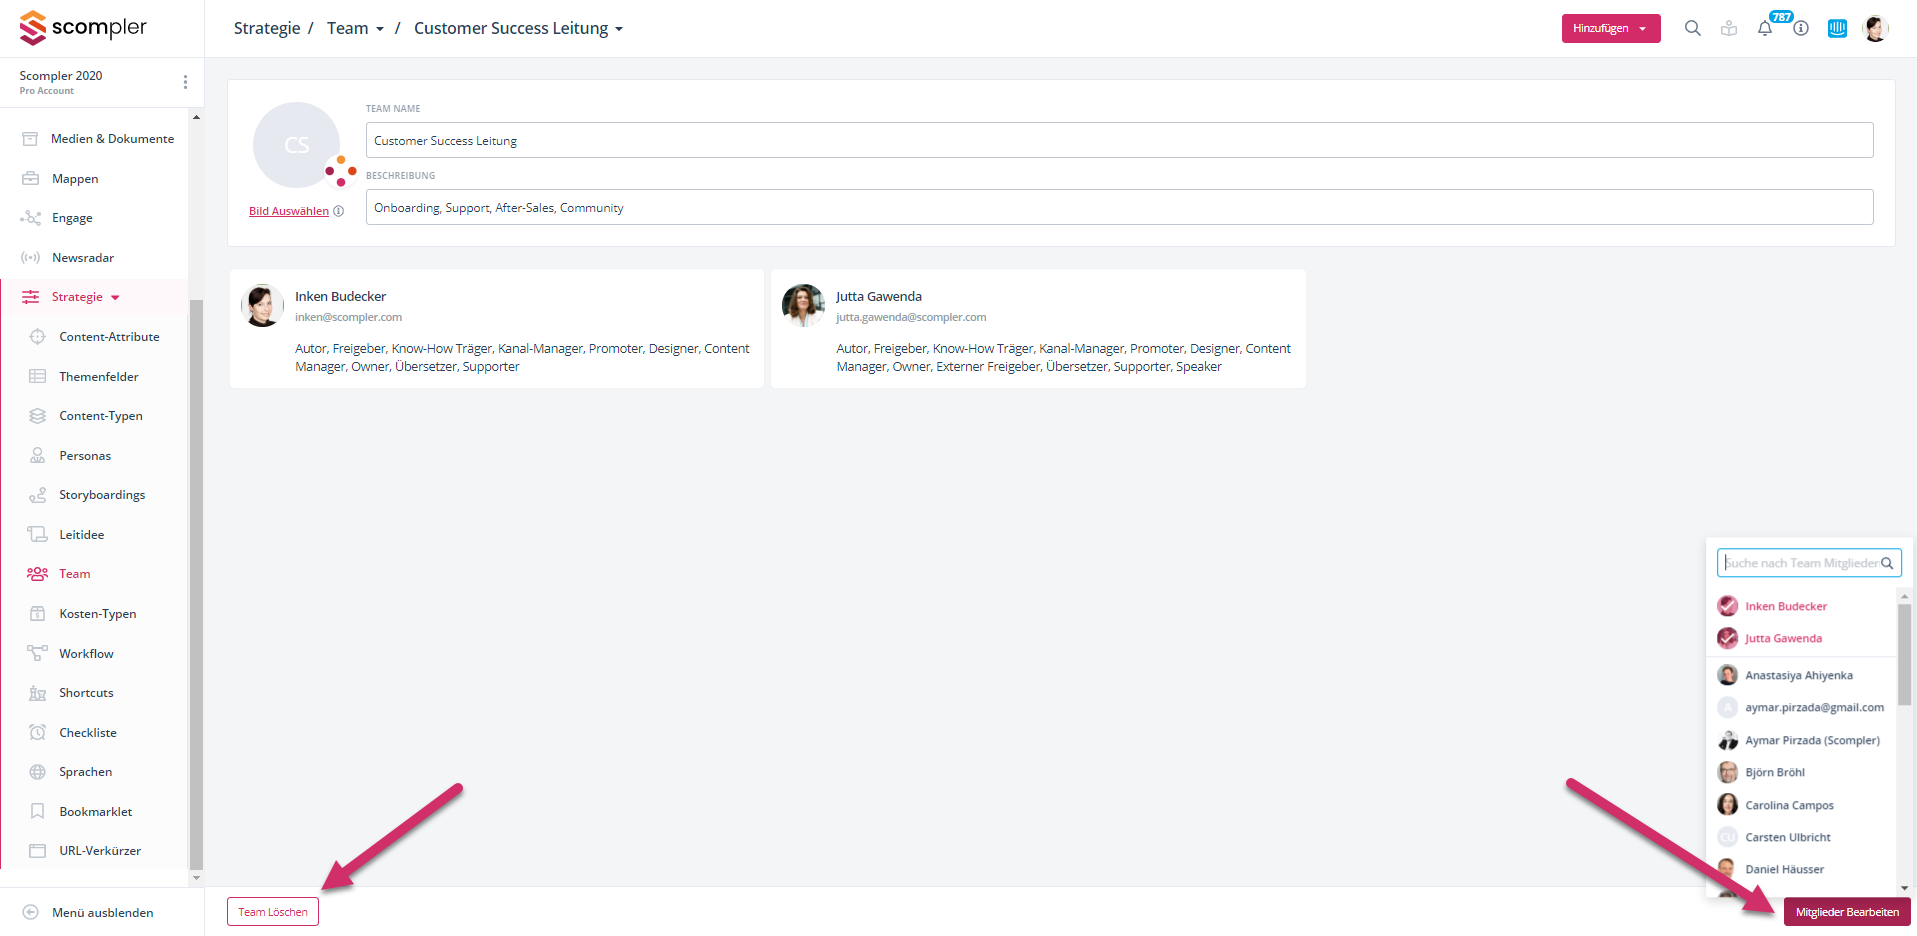1917x936 pixels.
Task: Click the search magnifier icon in header
Action: 1692,28
